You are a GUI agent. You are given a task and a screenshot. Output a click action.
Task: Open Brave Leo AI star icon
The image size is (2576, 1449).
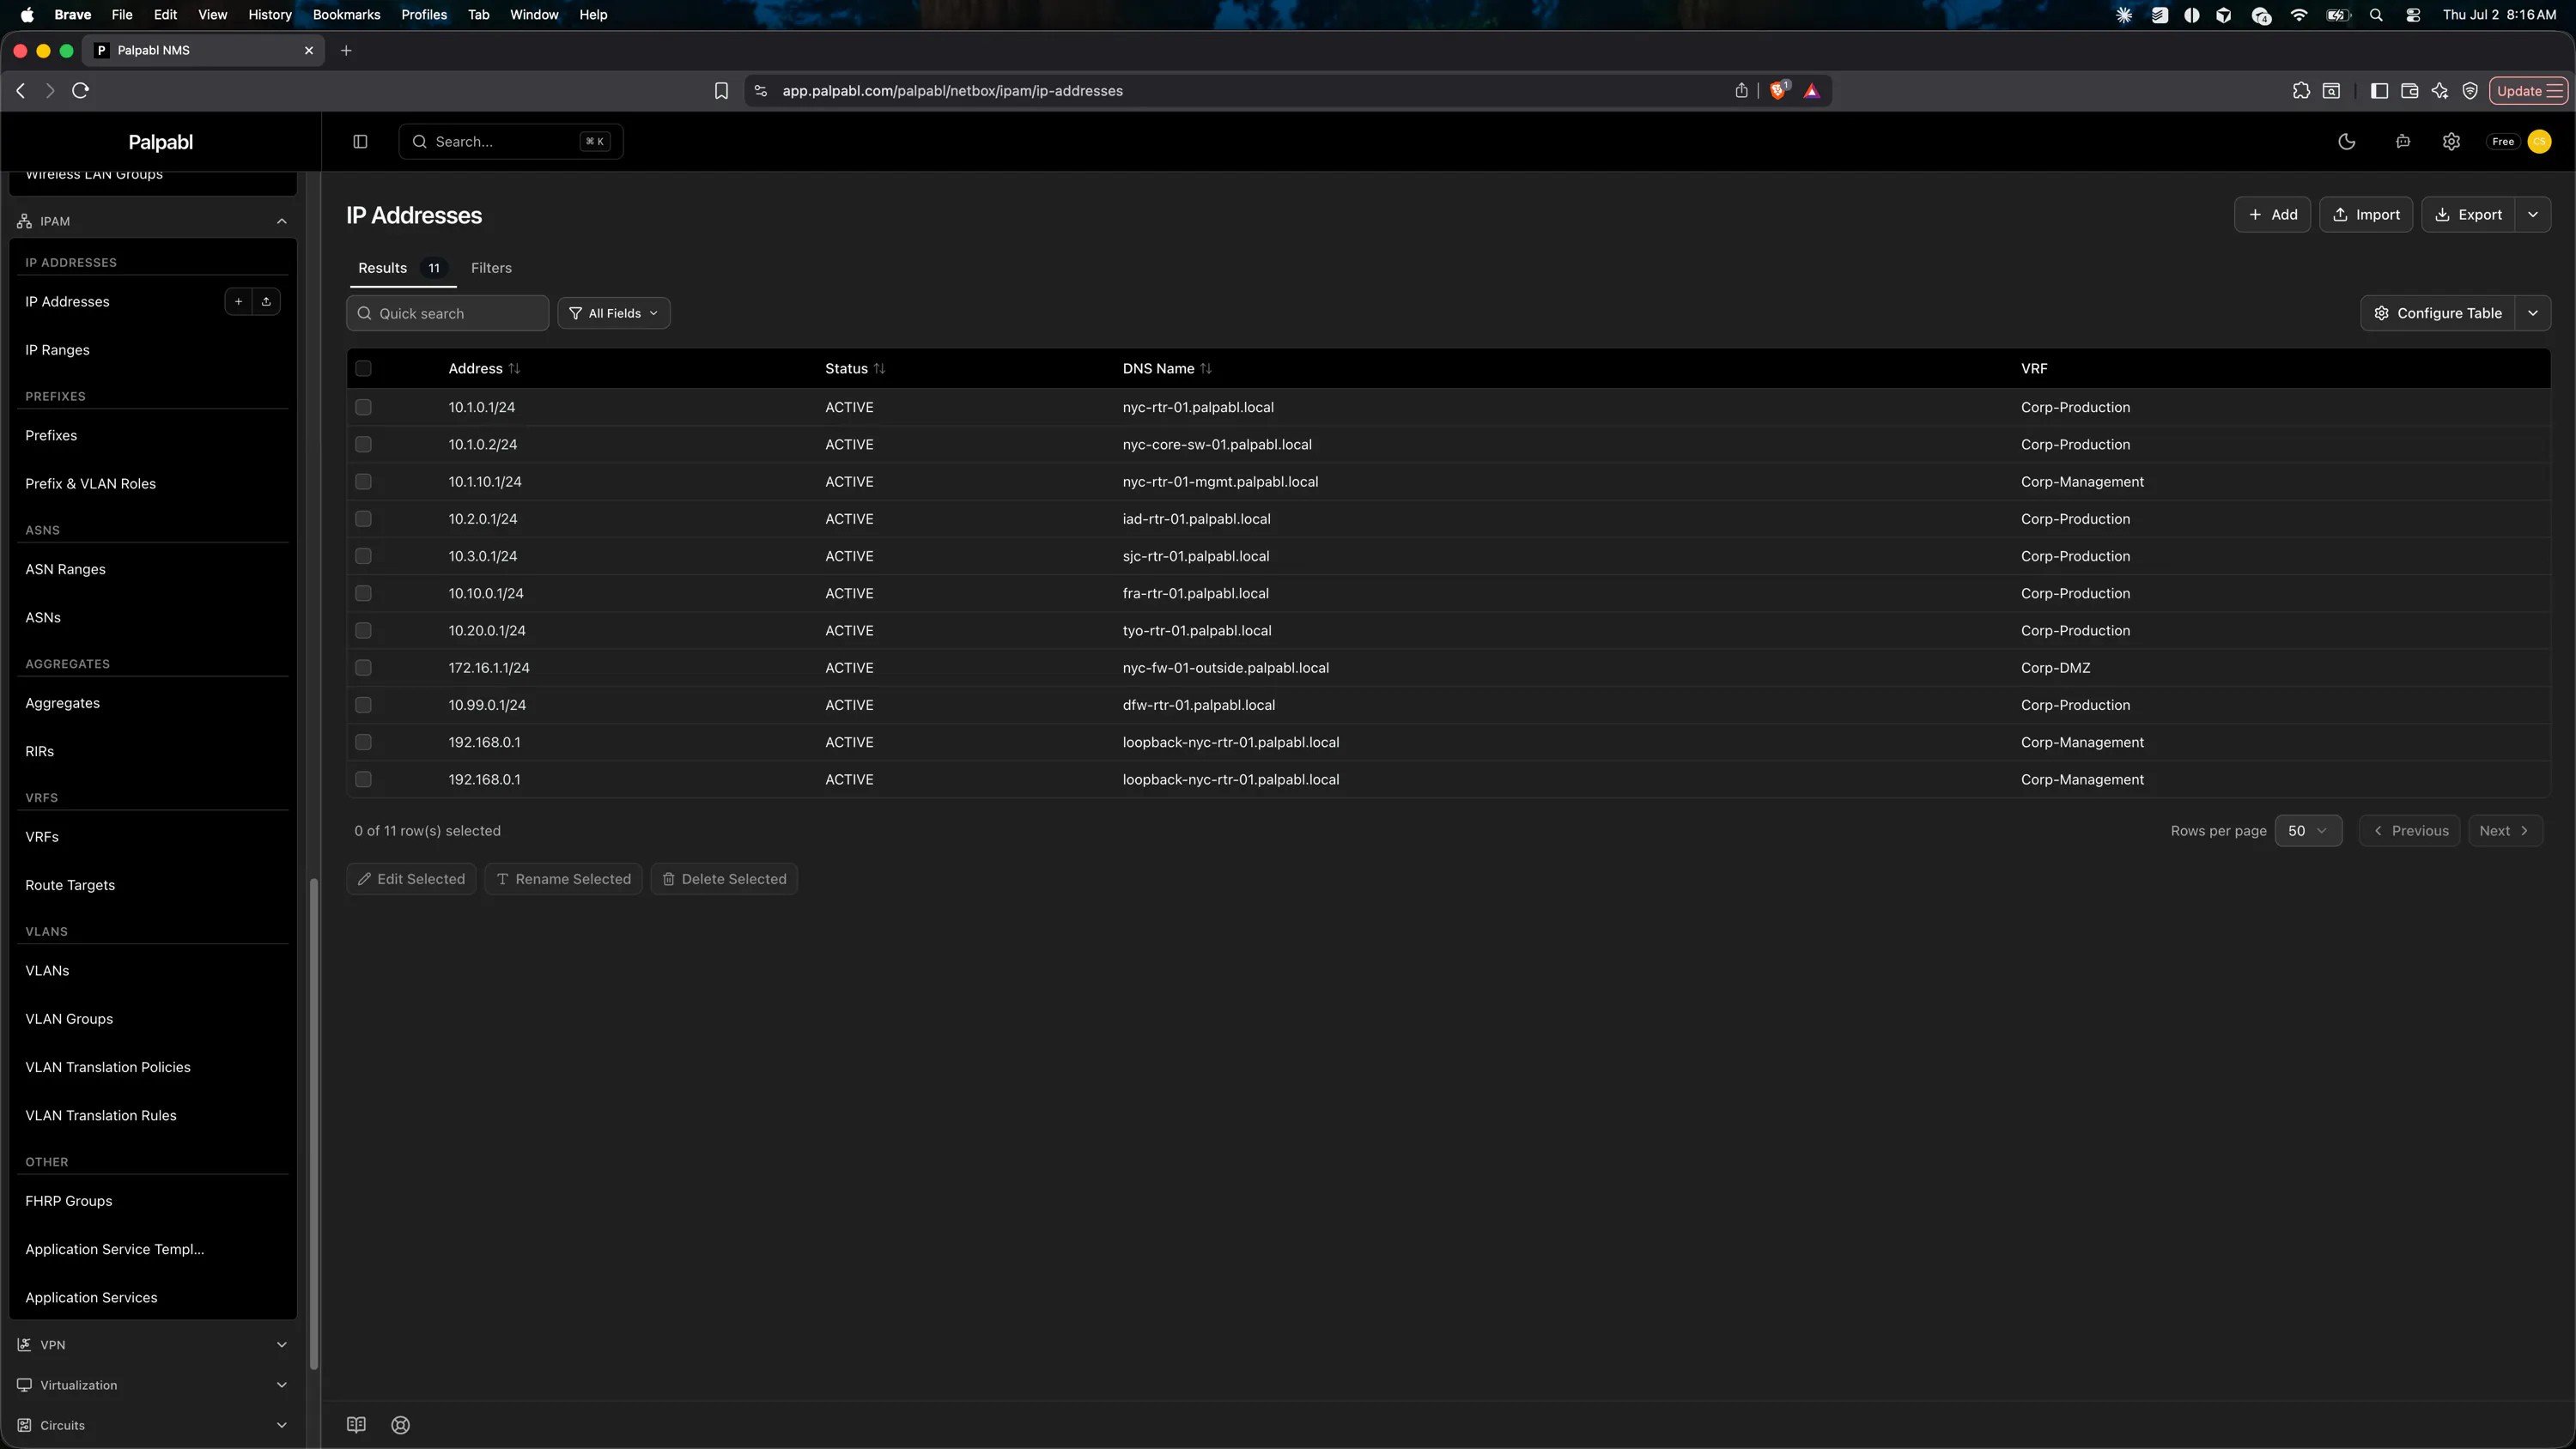pos(2440,90)
